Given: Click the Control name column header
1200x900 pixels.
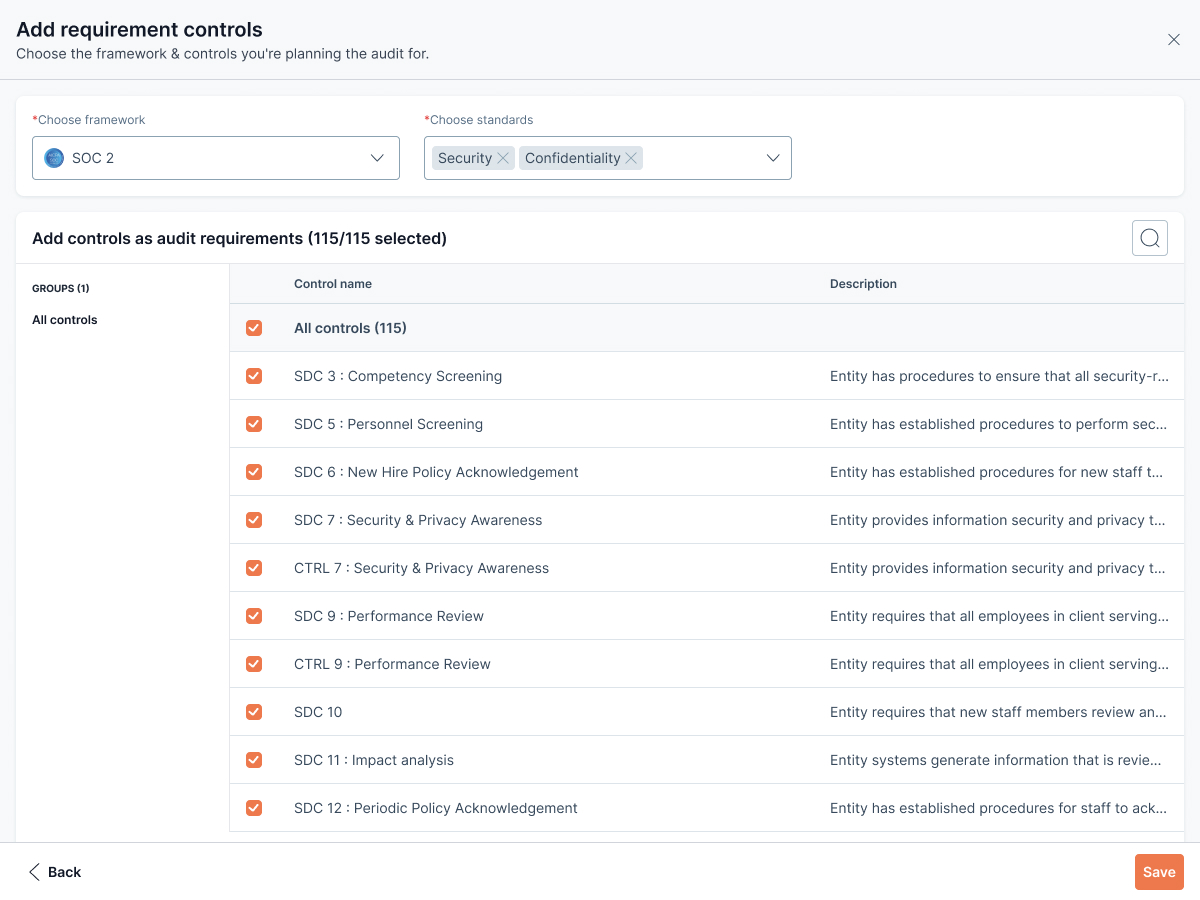Looking at the screenshot, I should [x=333, y=284].
